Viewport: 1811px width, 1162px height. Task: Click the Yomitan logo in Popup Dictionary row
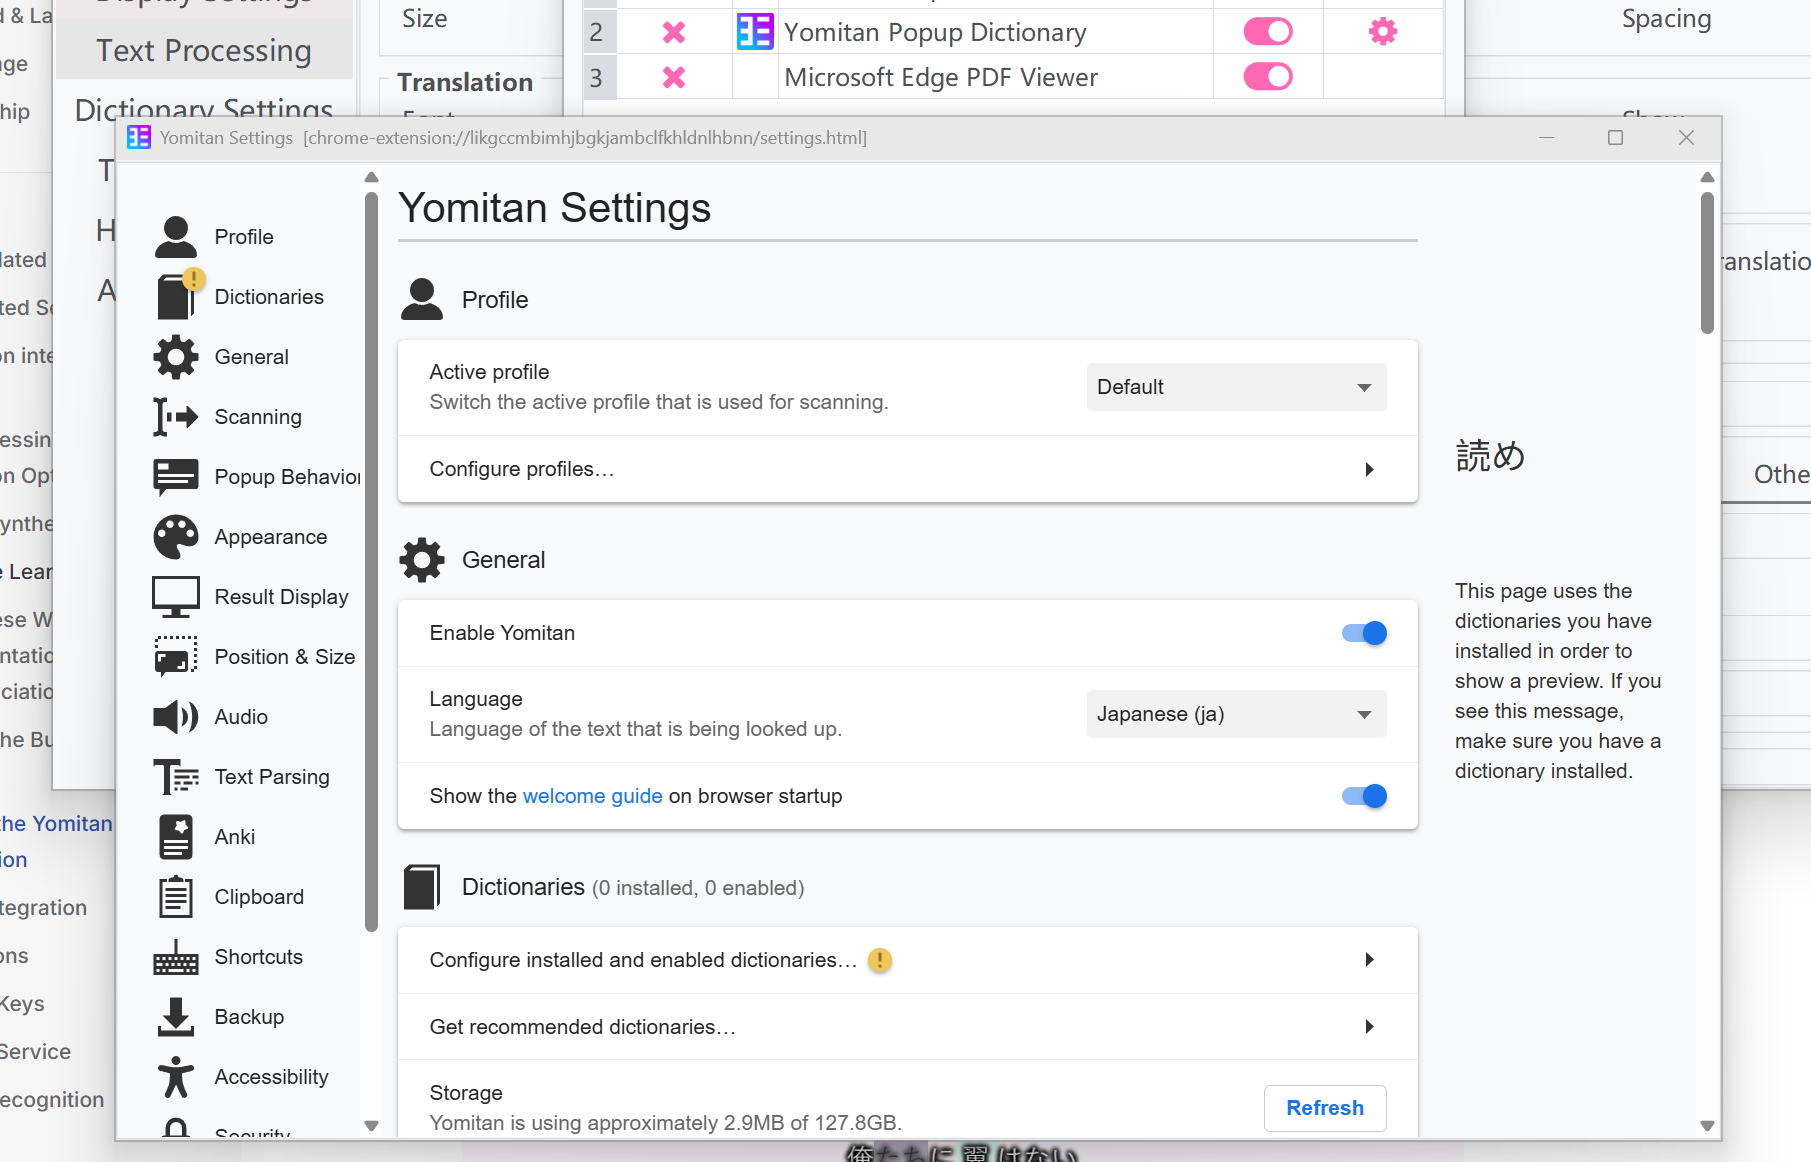tap(755, 32)
